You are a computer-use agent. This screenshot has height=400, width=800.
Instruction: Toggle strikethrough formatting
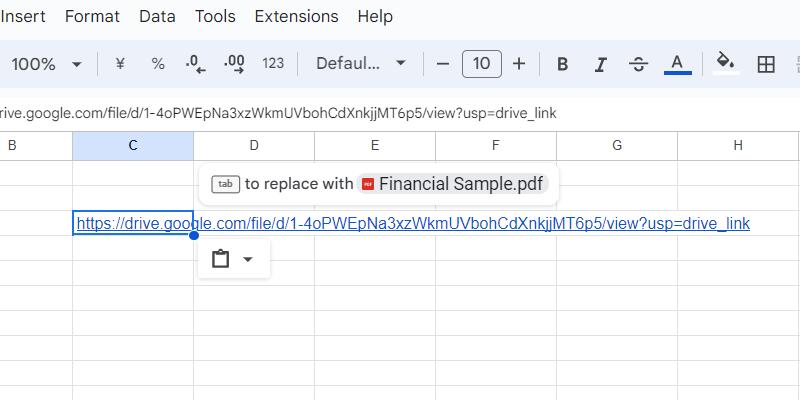[x=638, y=64]
